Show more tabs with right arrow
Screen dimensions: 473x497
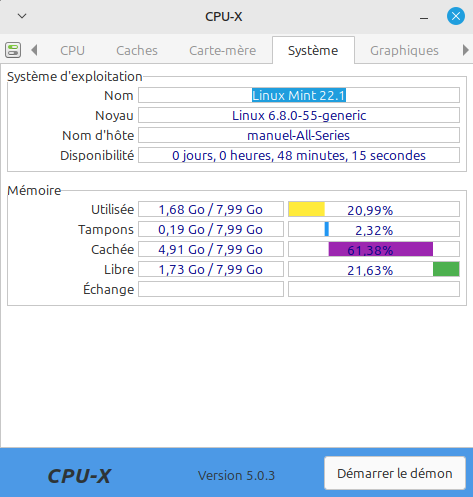(x=465, y=50)
